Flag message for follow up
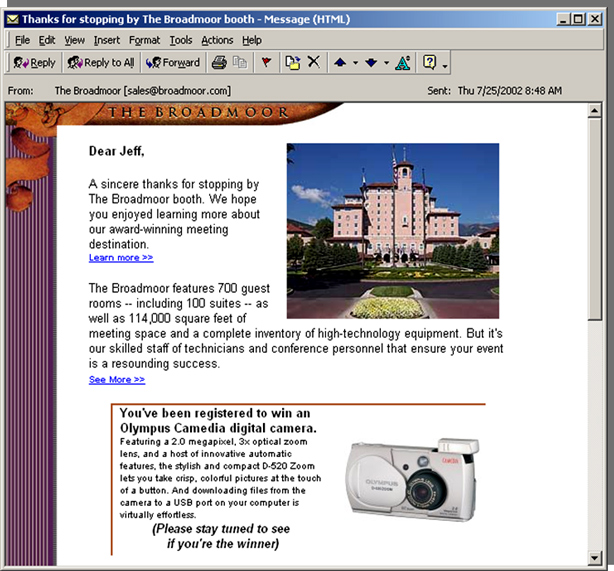Image resolution: width=614 pixels, height=571 pixels. (x=266, y=63)
